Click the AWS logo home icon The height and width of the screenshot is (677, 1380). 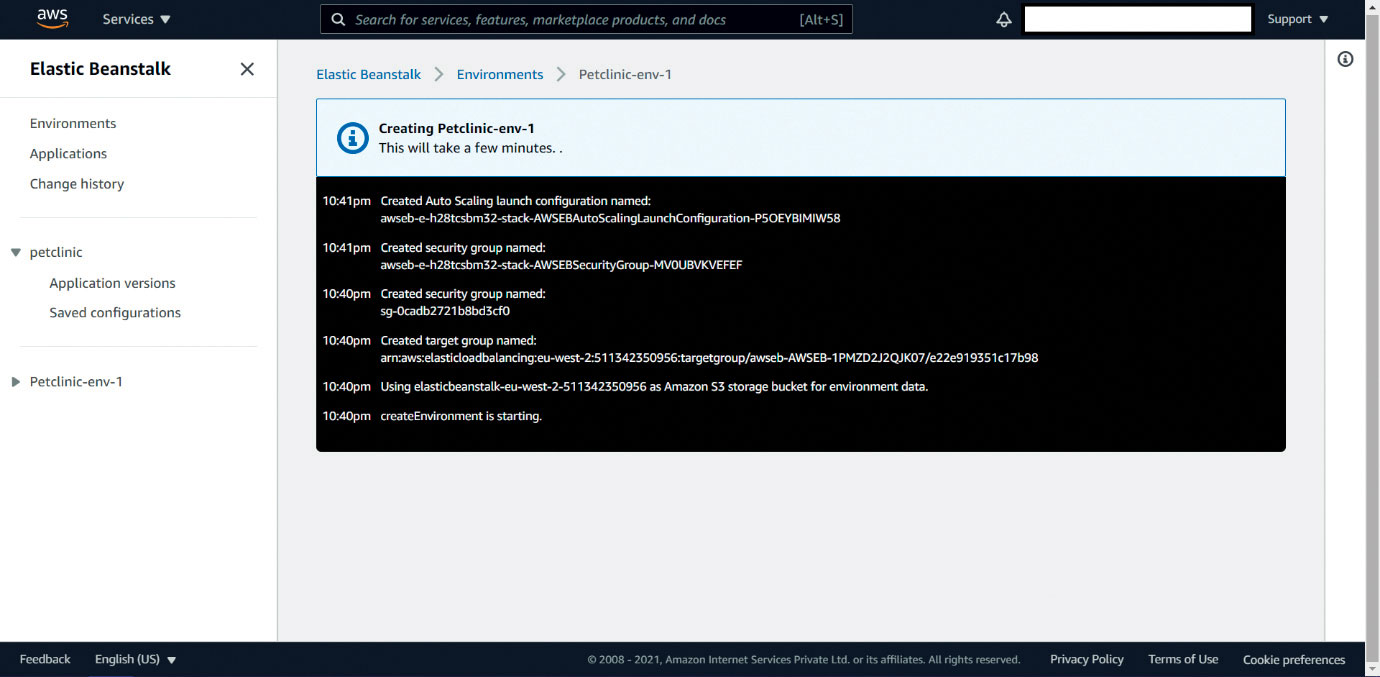(x=52, y=18)
